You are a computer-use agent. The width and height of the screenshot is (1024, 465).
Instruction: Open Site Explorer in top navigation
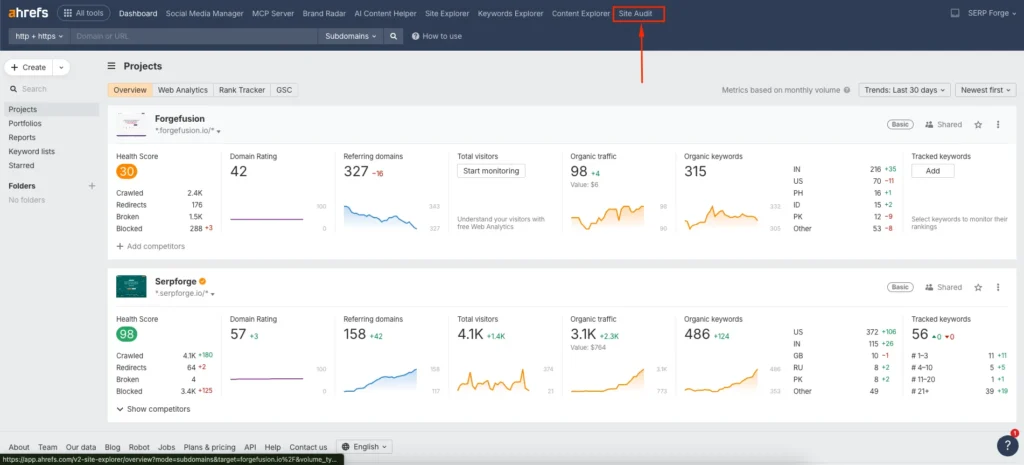click(x=447, y=13)
